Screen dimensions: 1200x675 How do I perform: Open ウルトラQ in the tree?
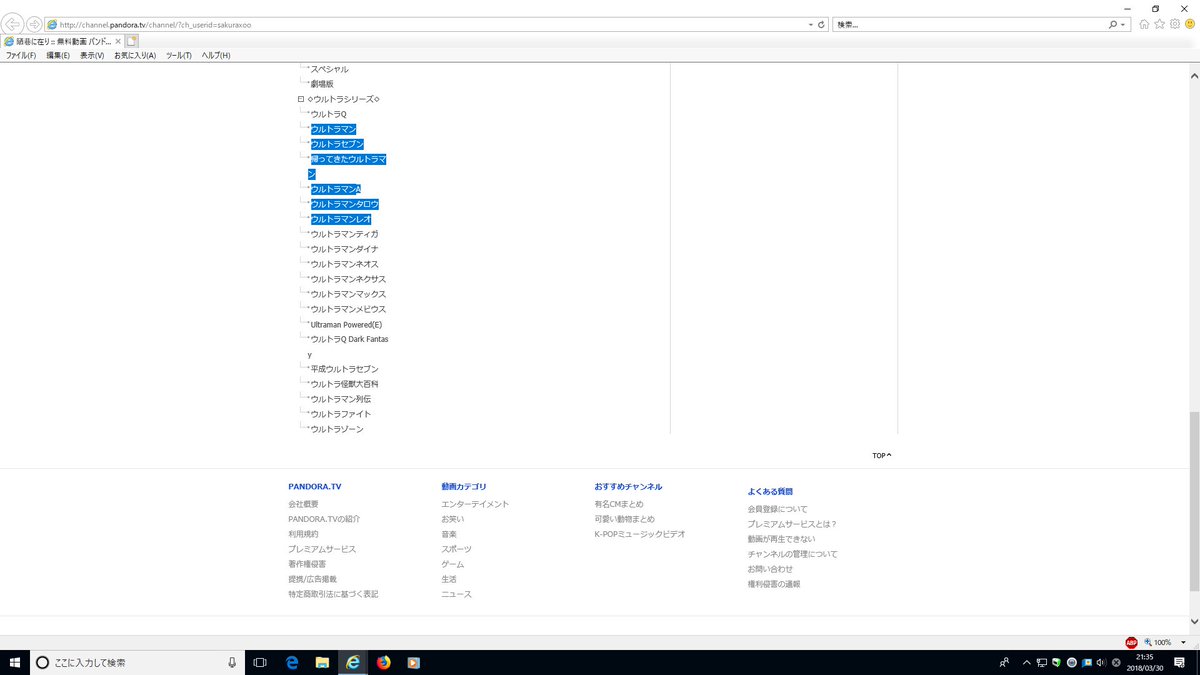click(328, 114)
